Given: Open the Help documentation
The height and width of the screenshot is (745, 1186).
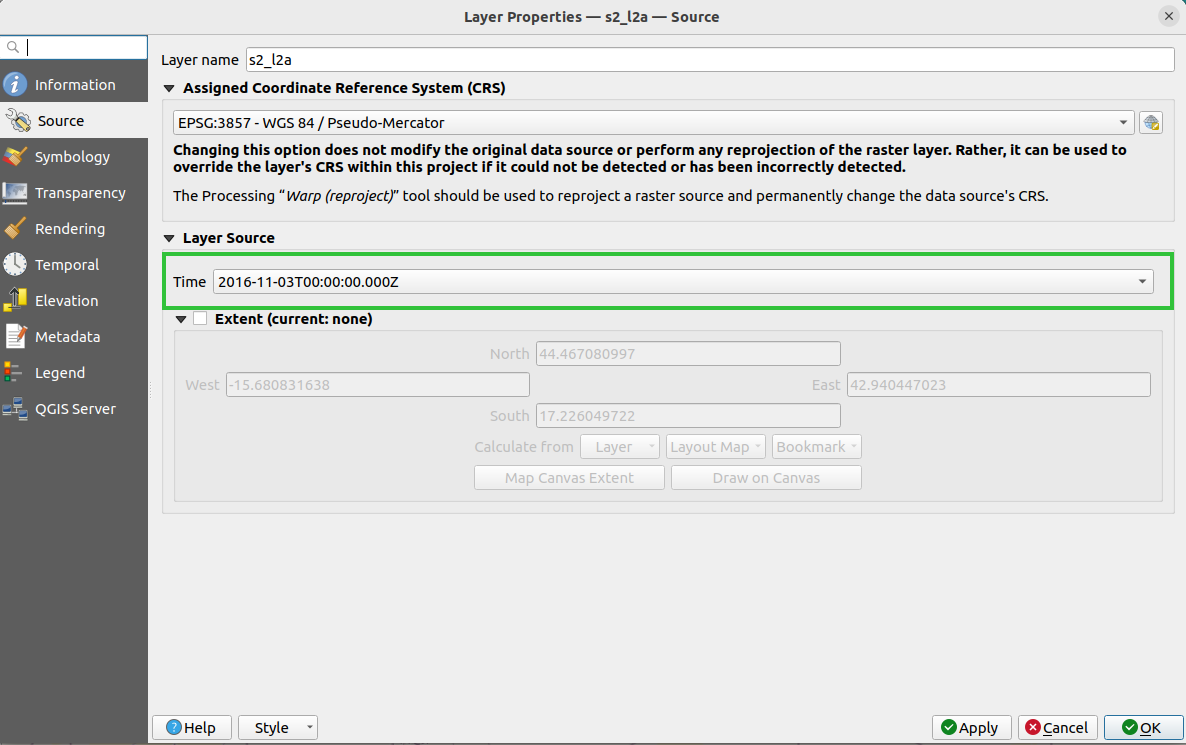Looking at the screenshot, I should coord(191,727).
